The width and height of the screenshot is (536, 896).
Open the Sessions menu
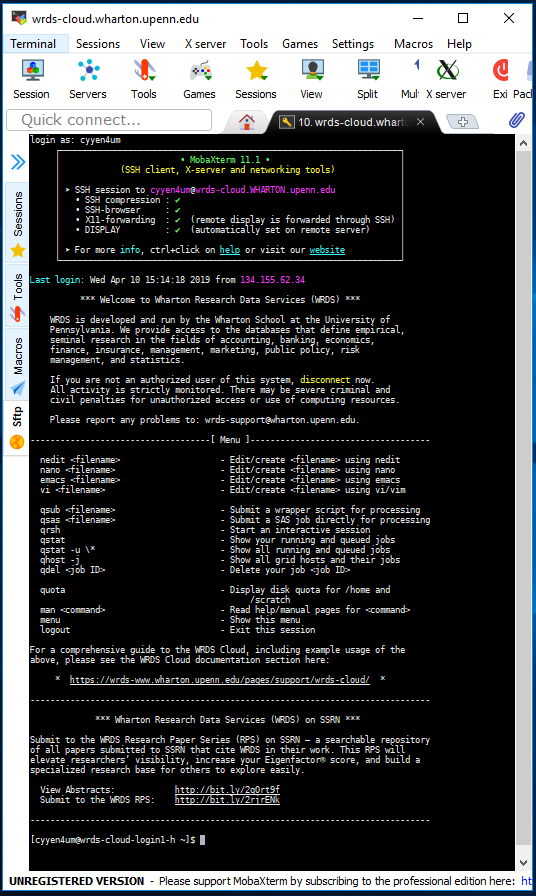tap(98, 44)
